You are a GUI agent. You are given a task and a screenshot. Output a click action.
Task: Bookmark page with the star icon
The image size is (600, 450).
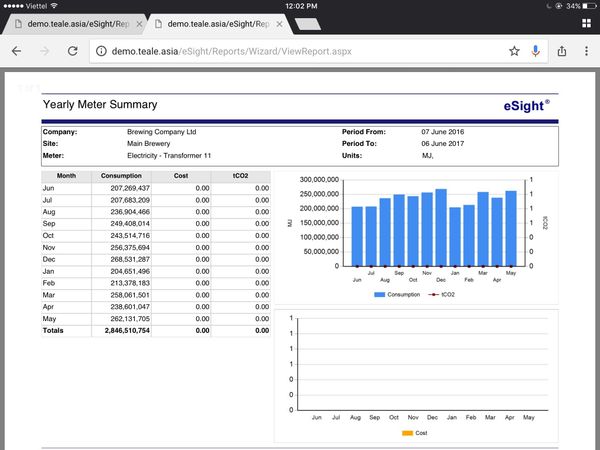(514, 51)
